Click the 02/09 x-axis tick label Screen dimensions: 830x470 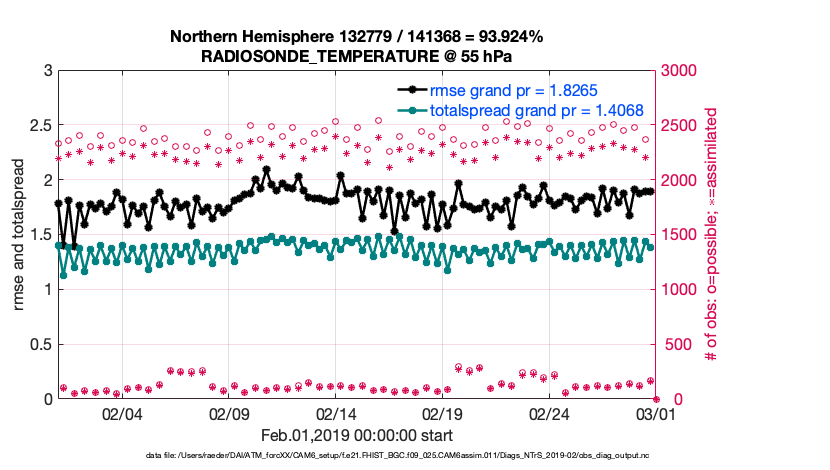coord(229,414)
